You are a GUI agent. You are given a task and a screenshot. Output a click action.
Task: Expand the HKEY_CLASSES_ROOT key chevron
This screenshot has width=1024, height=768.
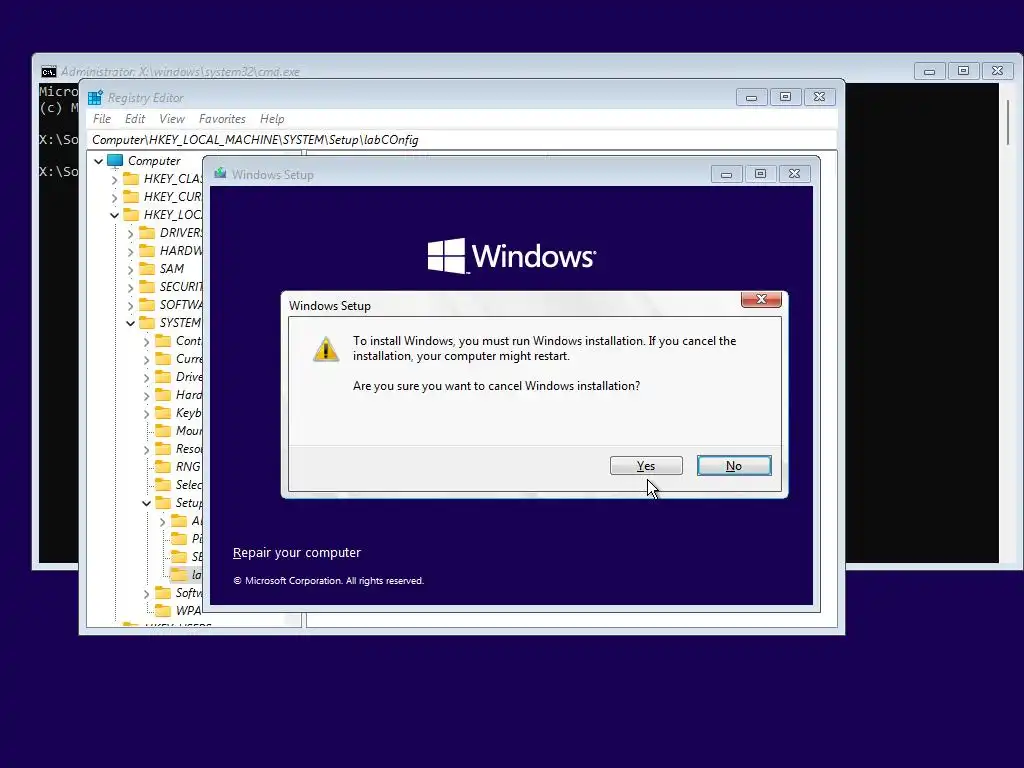pos(114,179)
